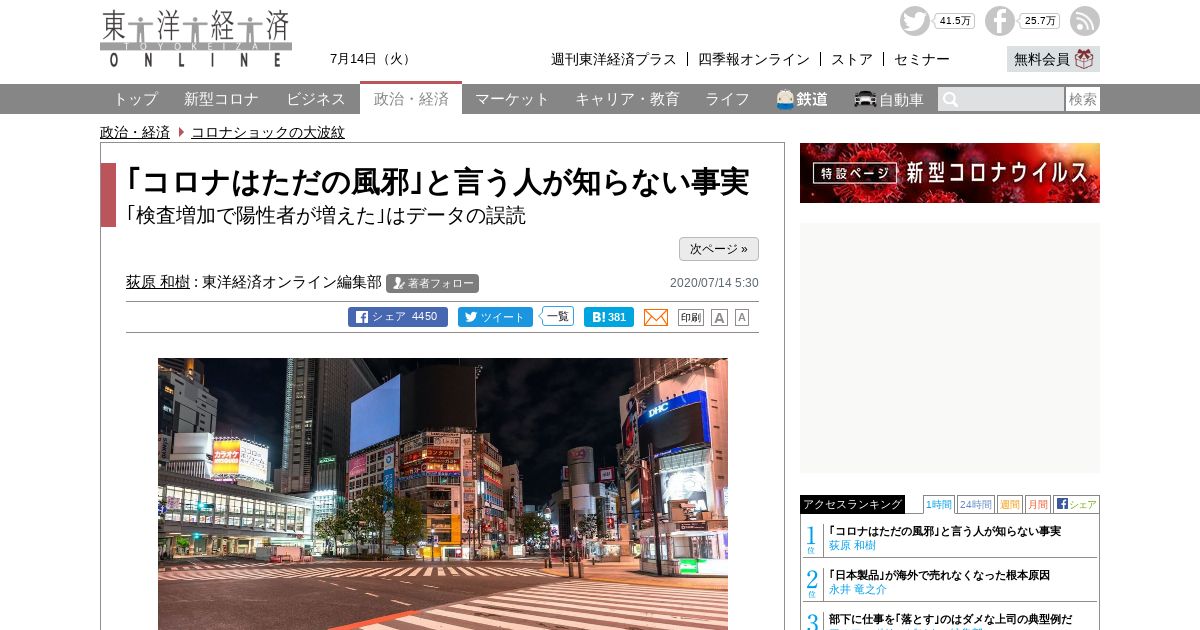Open 鉄道 railway navigation tab
Screen dimensions: 1200x630
pos(802,99)
